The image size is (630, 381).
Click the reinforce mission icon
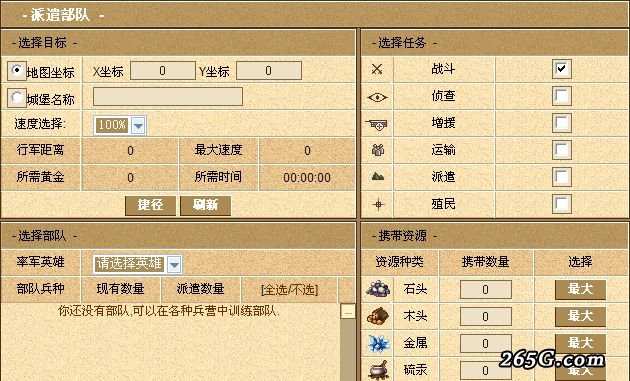[376, 124]
